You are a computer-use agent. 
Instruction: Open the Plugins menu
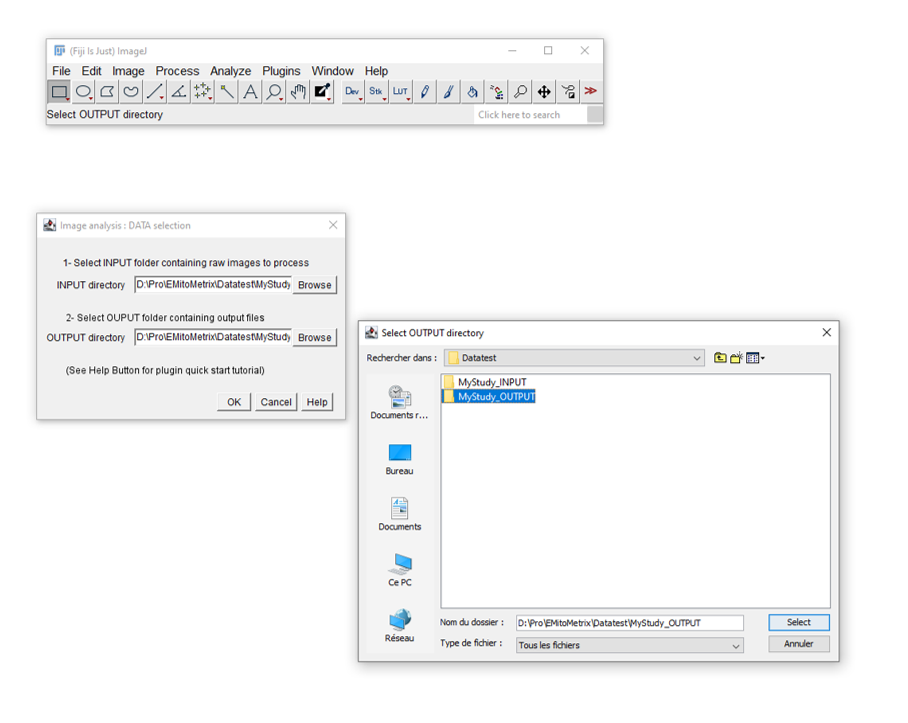coord(281,71)
